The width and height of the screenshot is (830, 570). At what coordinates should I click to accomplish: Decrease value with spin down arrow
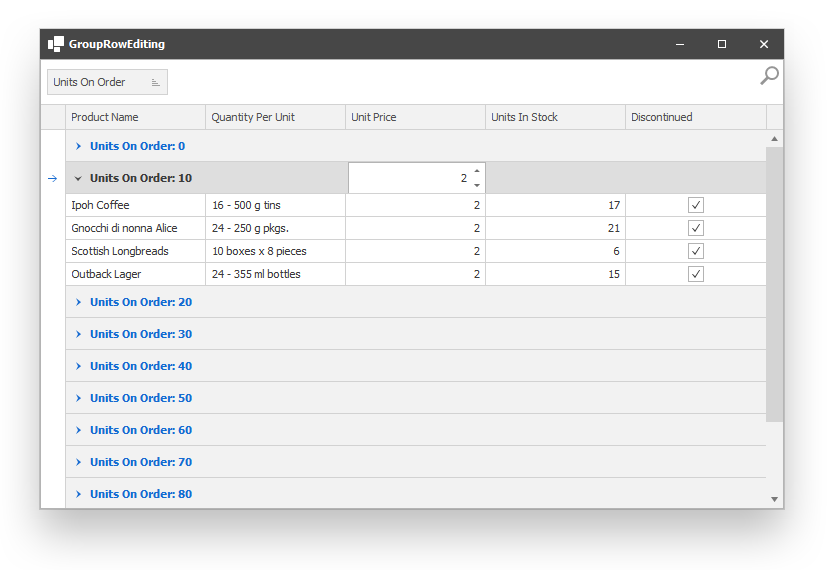pos(477,185)
